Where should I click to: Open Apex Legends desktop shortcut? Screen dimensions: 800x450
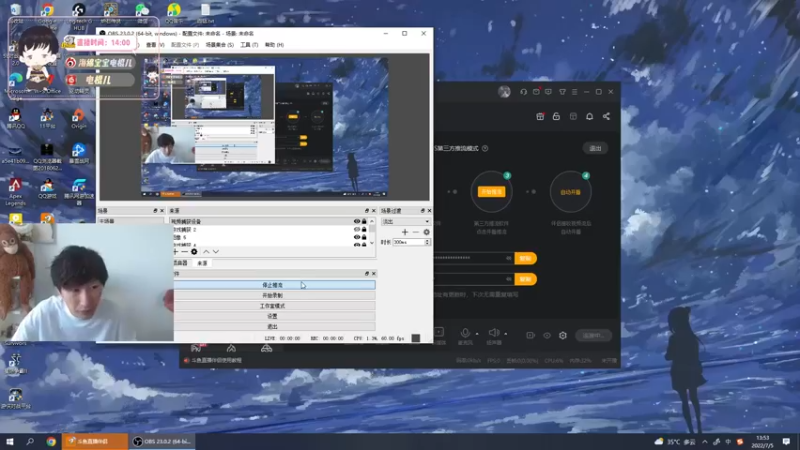(x=15, y=192)
